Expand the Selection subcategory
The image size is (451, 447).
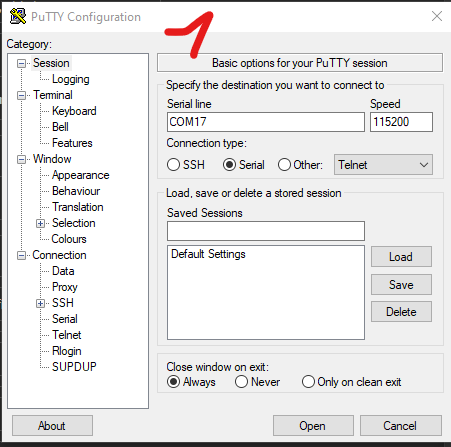(40, 223)
